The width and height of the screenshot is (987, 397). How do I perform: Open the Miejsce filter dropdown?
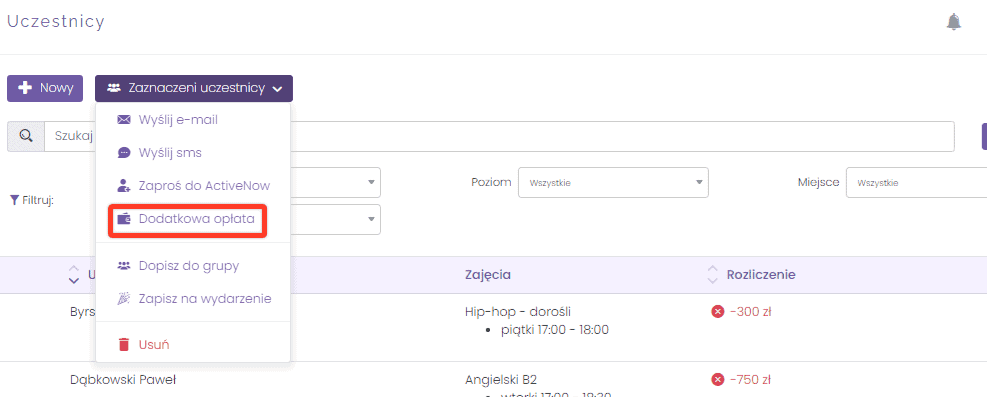click(916, 182)
